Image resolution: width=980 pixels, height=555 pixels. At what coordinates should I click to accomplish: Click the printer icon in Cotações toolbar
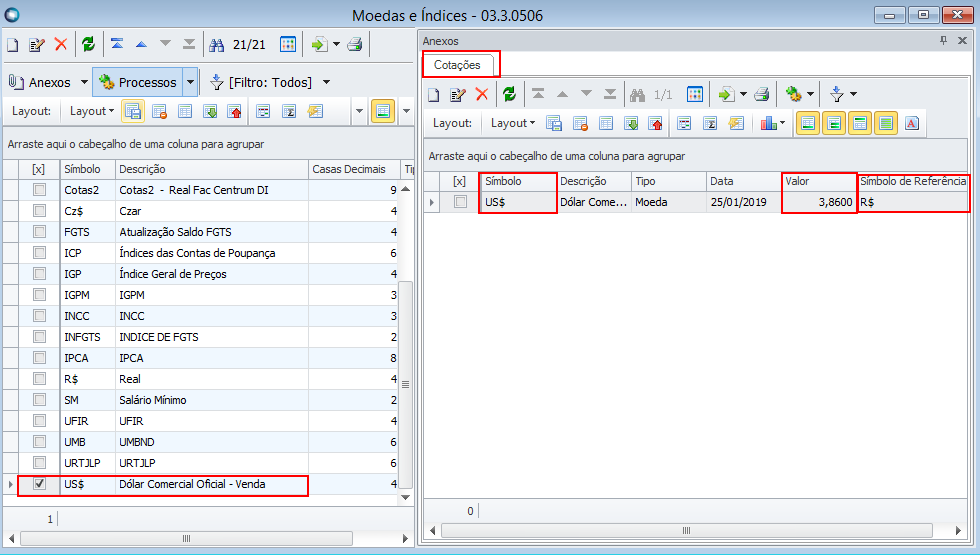761,94
